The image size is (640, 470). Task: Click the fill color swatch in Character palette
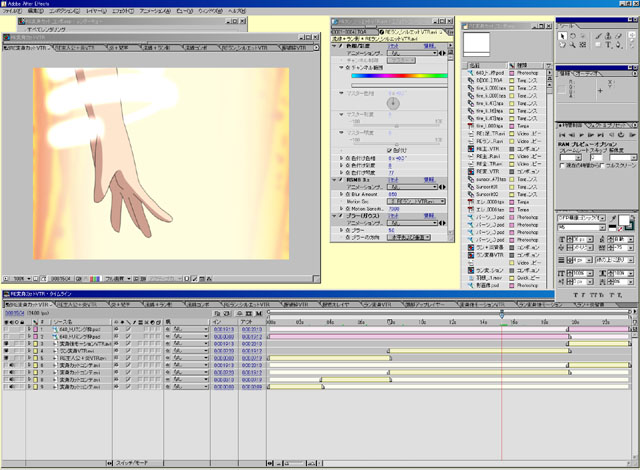[x=624, y=220]
